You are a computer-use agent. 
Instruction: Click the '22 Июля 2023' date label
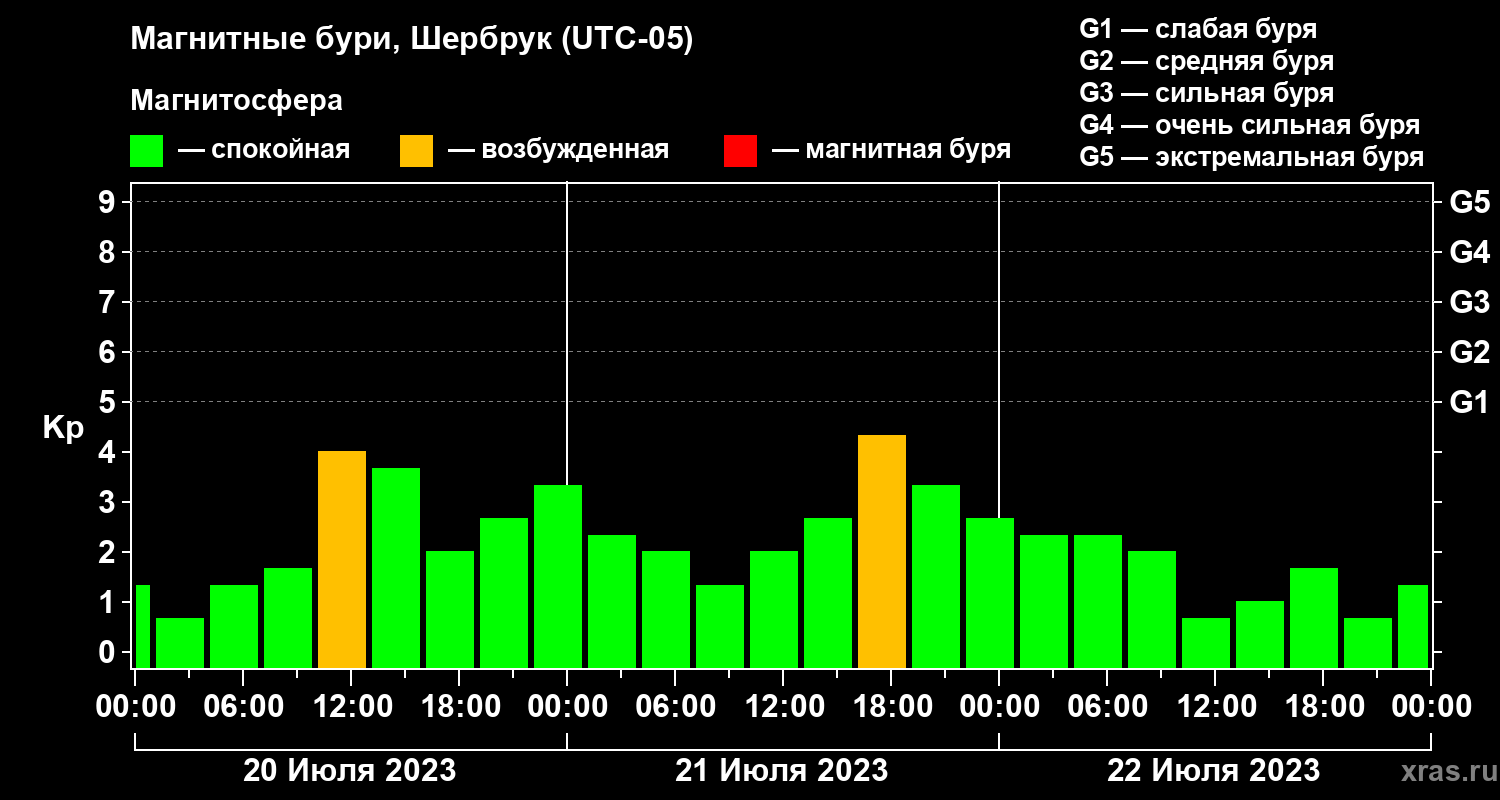tap(1214, 771)
